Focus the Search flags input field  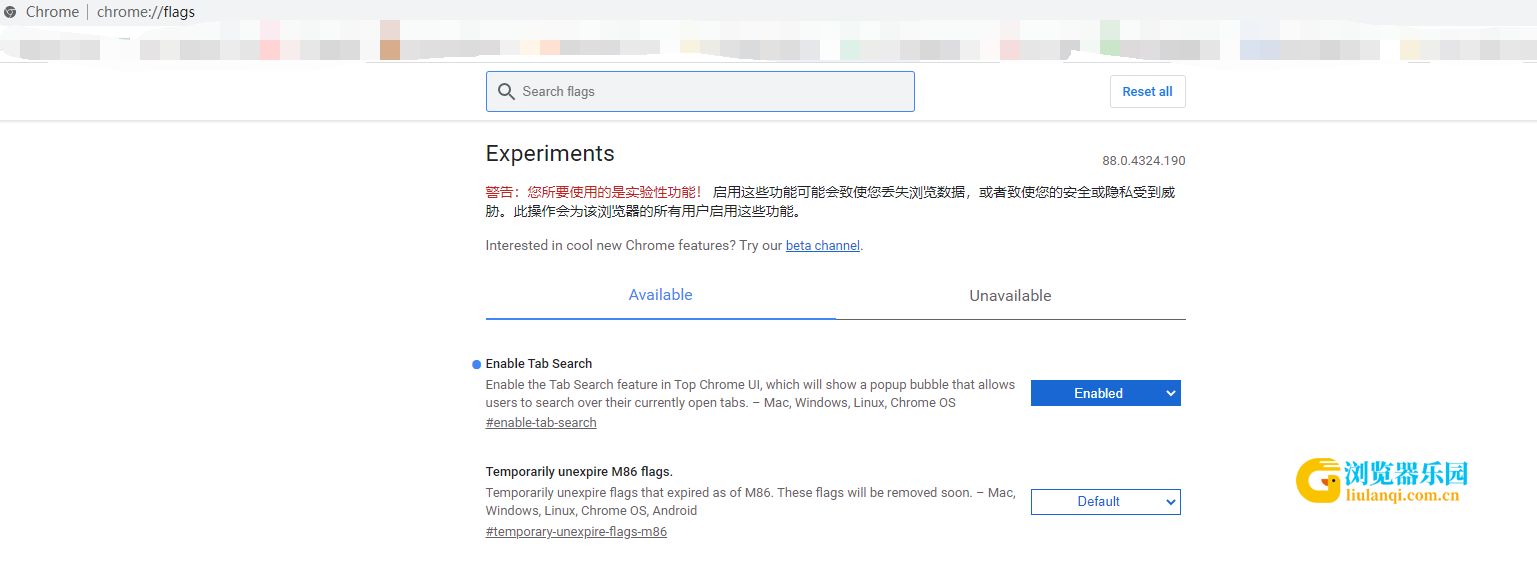pos(700,91)
